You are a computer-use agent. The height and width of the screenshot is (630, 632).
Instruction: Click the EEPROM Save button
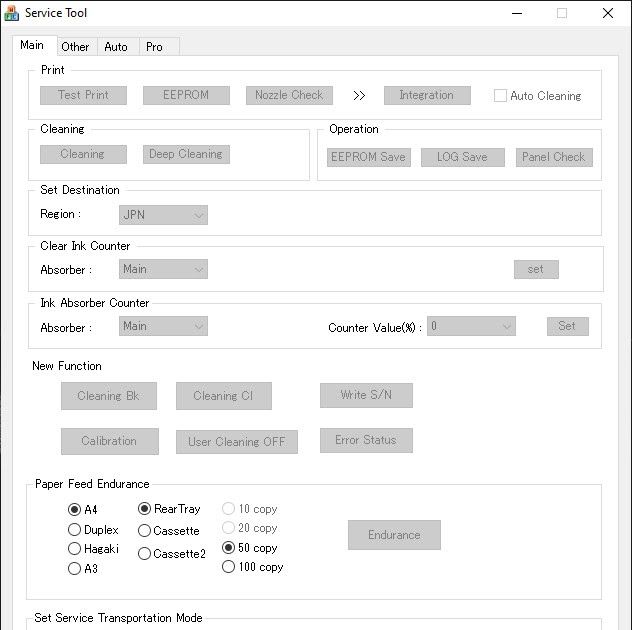point(368,157)
